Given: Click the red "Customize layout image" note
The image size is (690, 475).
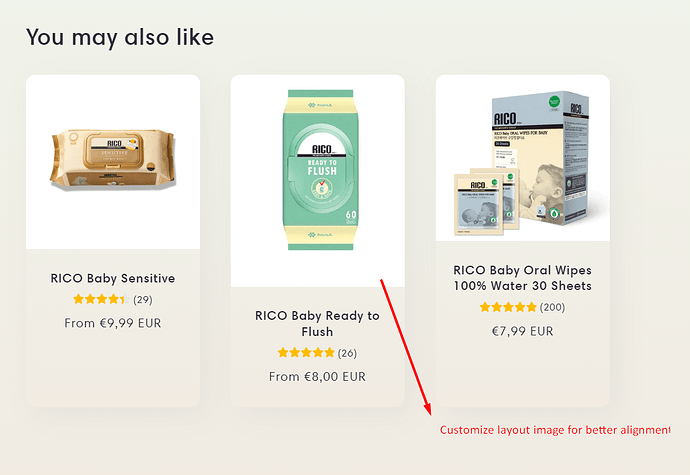Looking at the screenshot, I should tap(556, 430).
